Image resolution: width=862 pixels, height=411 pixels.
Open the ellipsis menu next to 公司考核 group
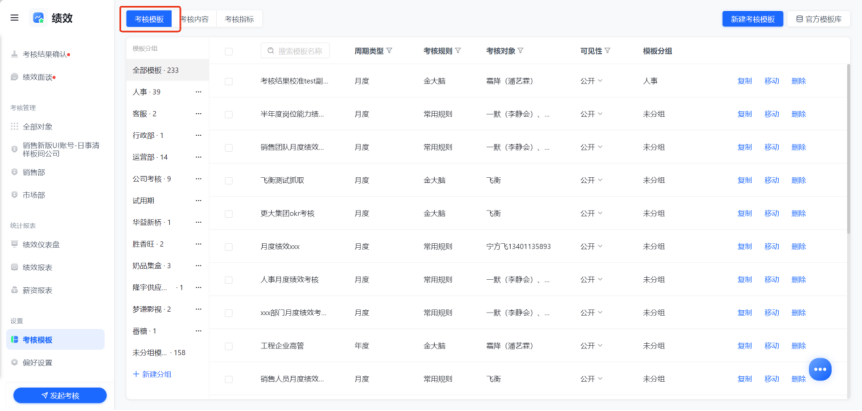[198, 179]
